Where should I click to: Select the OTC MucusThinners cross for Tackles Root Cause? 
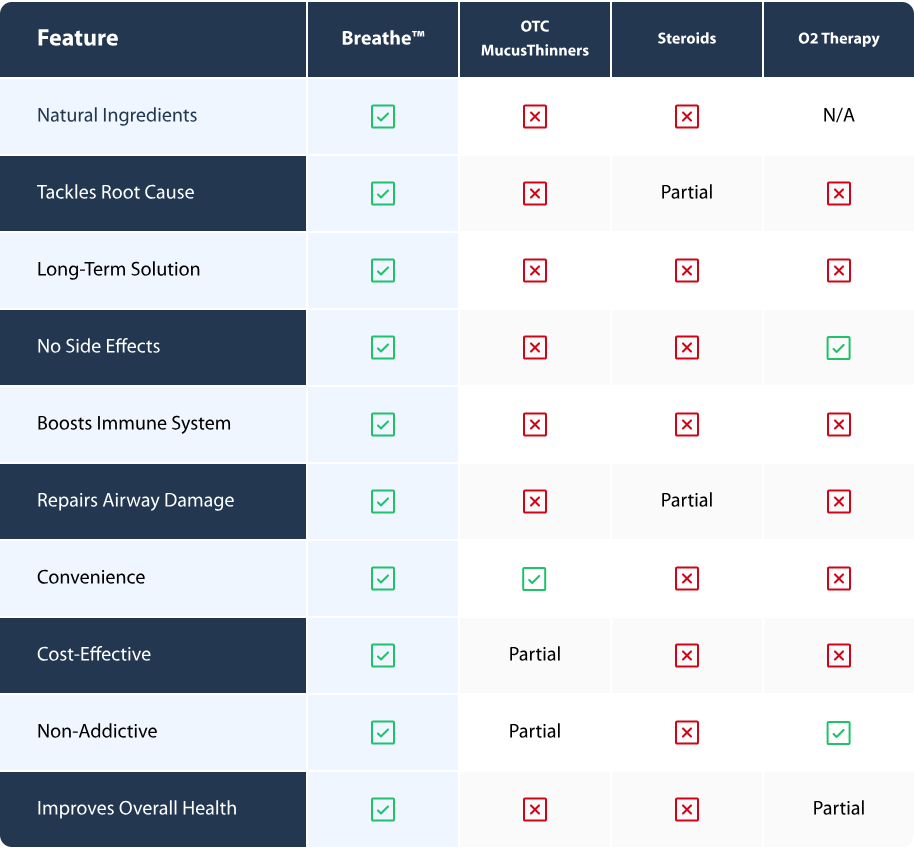[x=535, y=193]
